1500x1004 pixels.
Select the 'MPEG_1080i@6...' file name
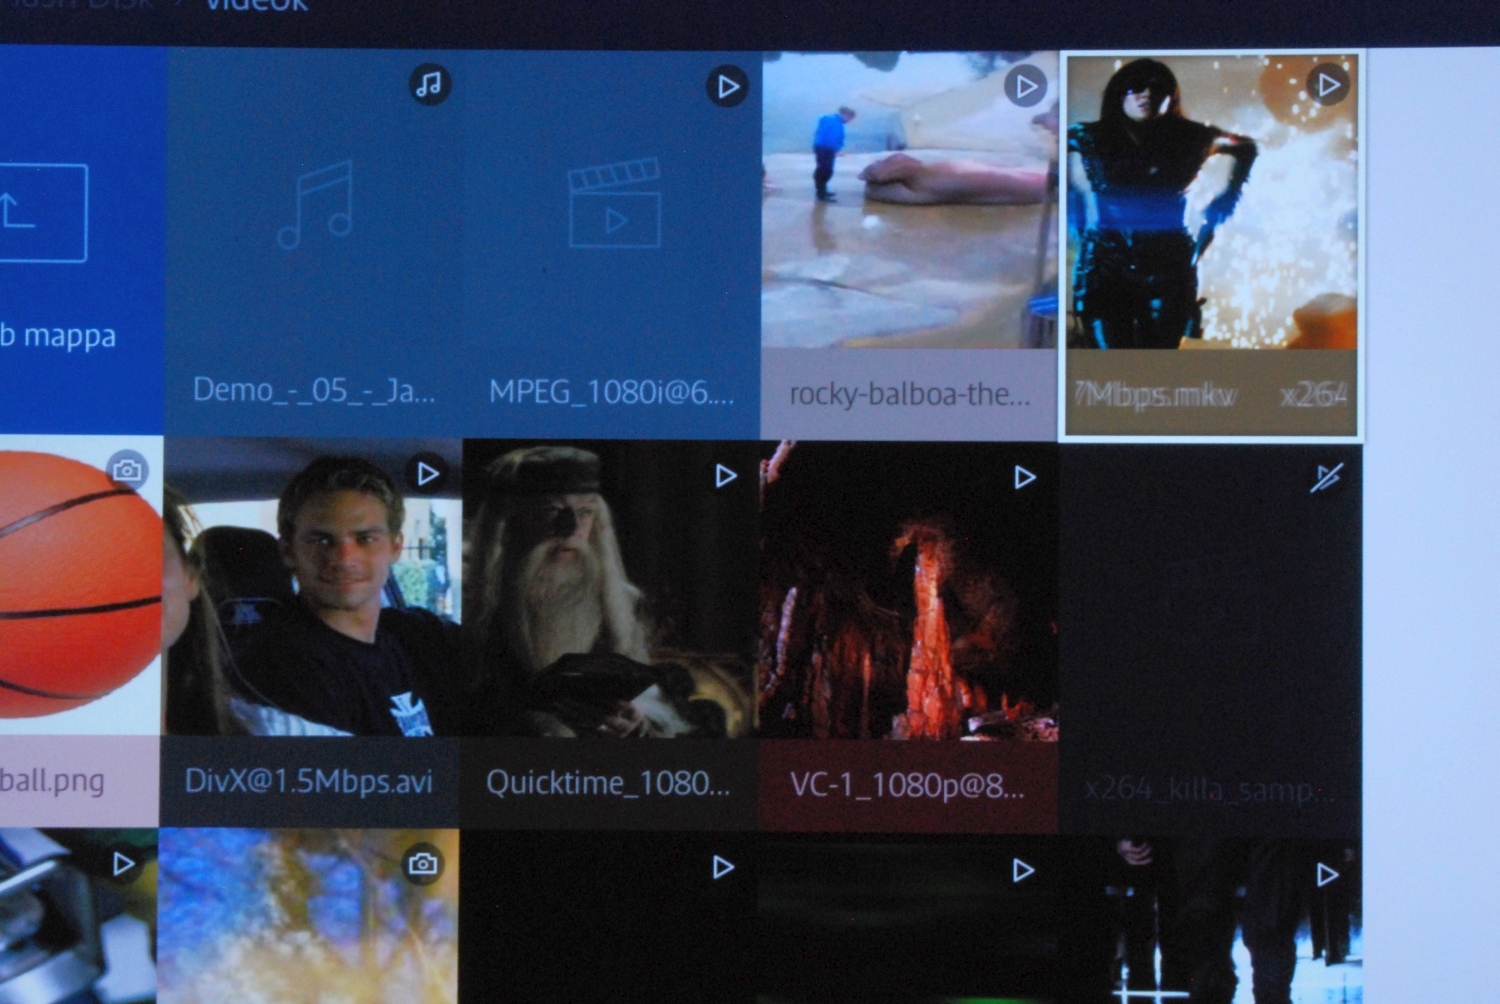[611, 392]
